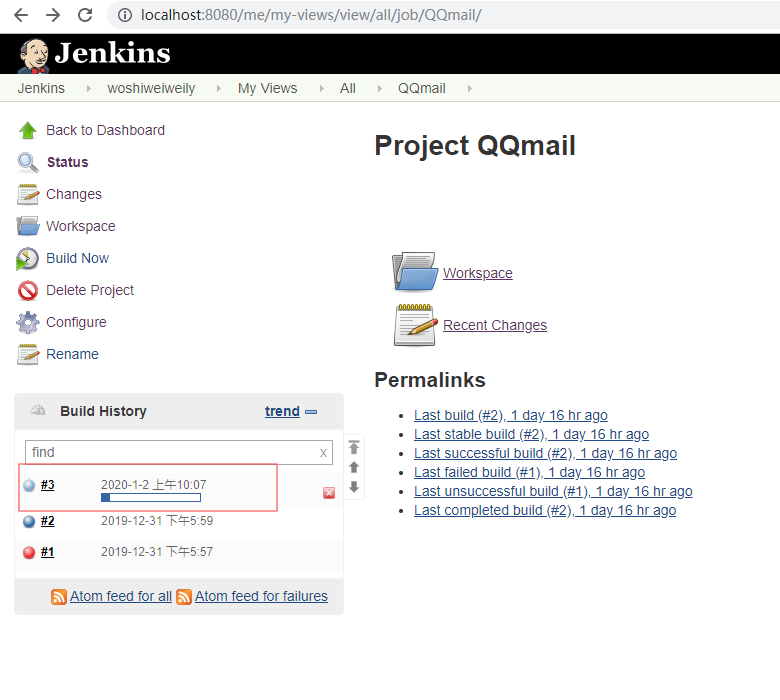Open build #3 link
Image resolution: width=780 pixels, height=700 pixels.
[x=47, y=485]
